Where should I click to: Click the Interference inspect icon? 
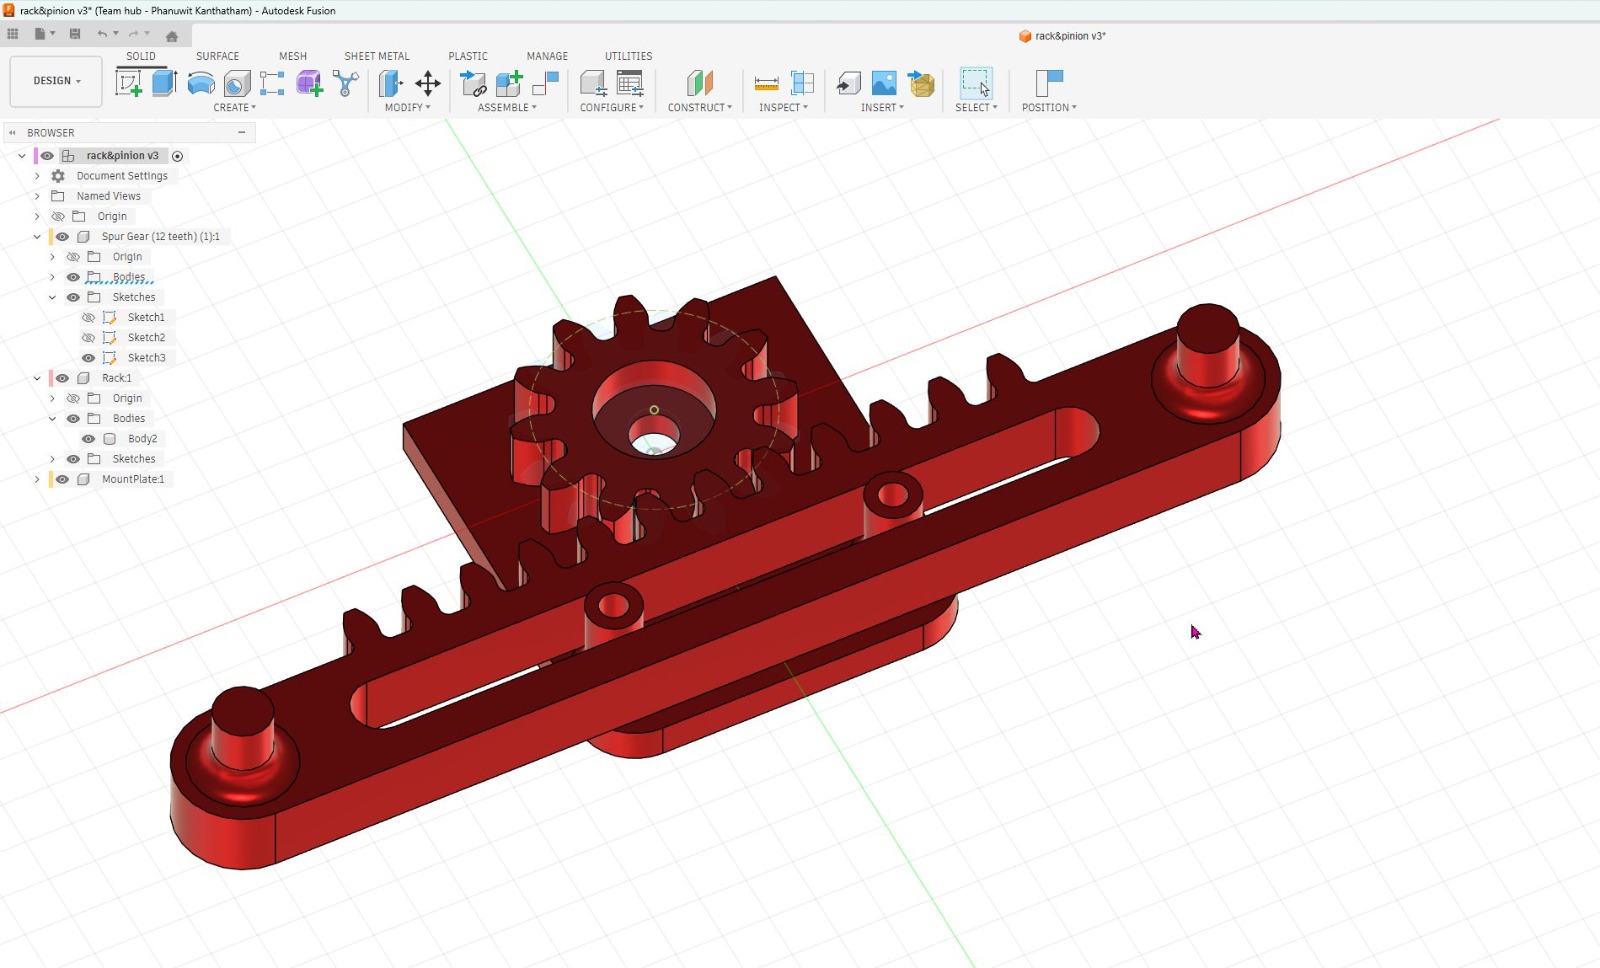802,83
